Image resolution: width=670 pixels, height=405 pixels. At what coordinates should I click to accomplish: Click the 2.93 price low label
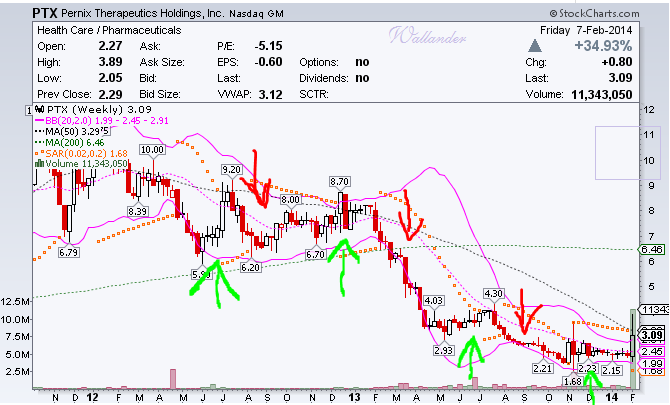[x=443, y=350]
